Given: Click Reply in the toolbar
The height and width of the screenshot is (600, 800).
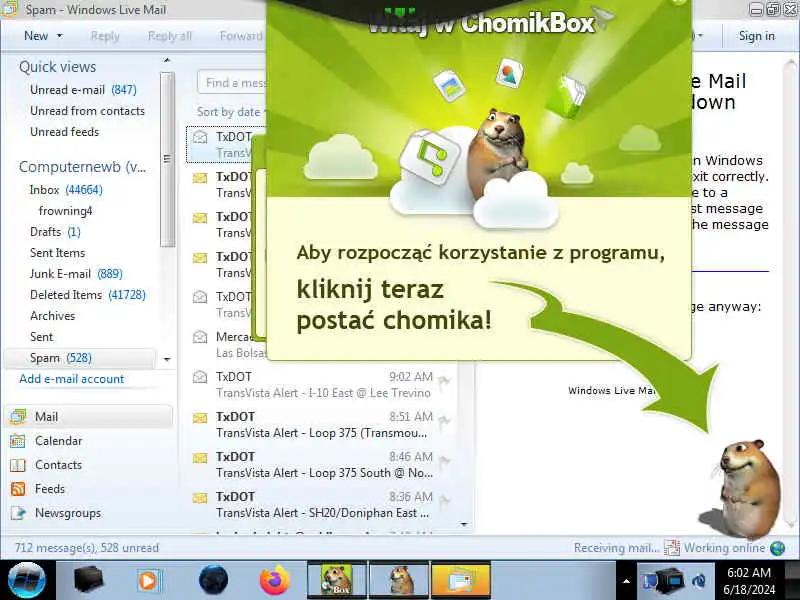Looking at the screenshot, I should 105,36.
